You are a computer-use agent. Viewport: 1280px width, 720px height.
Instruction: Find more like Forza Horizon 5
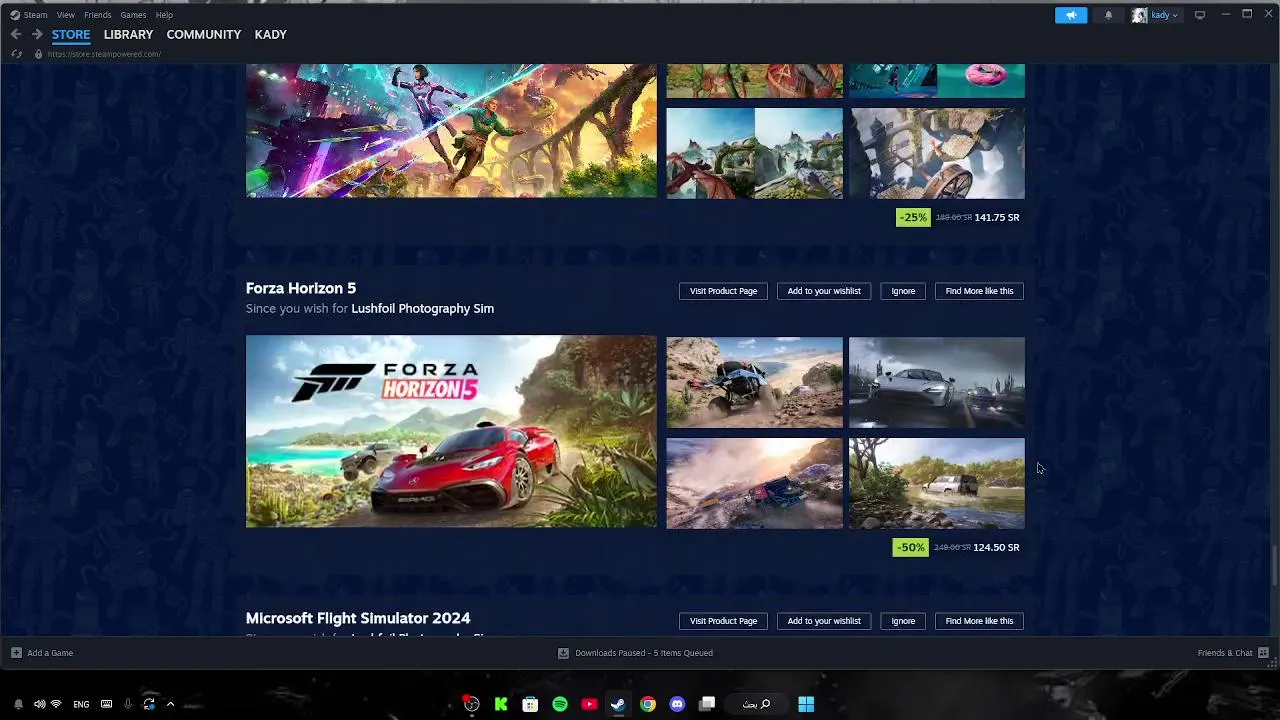click(979, 291)
